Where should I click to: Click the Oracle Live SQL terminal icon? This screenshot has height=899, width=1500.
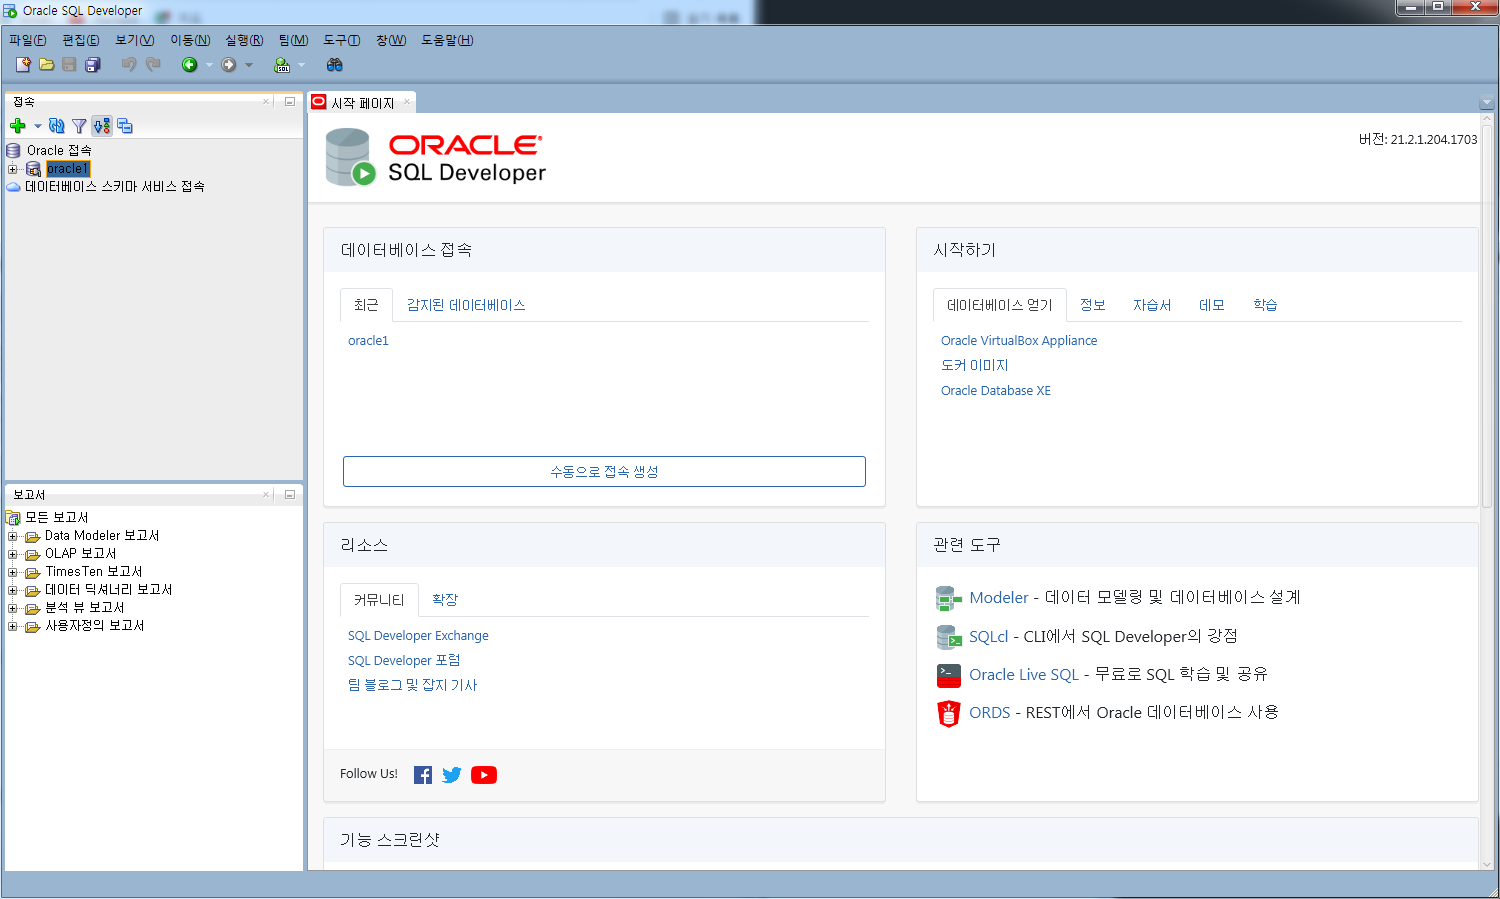click(x=948, y=675)
